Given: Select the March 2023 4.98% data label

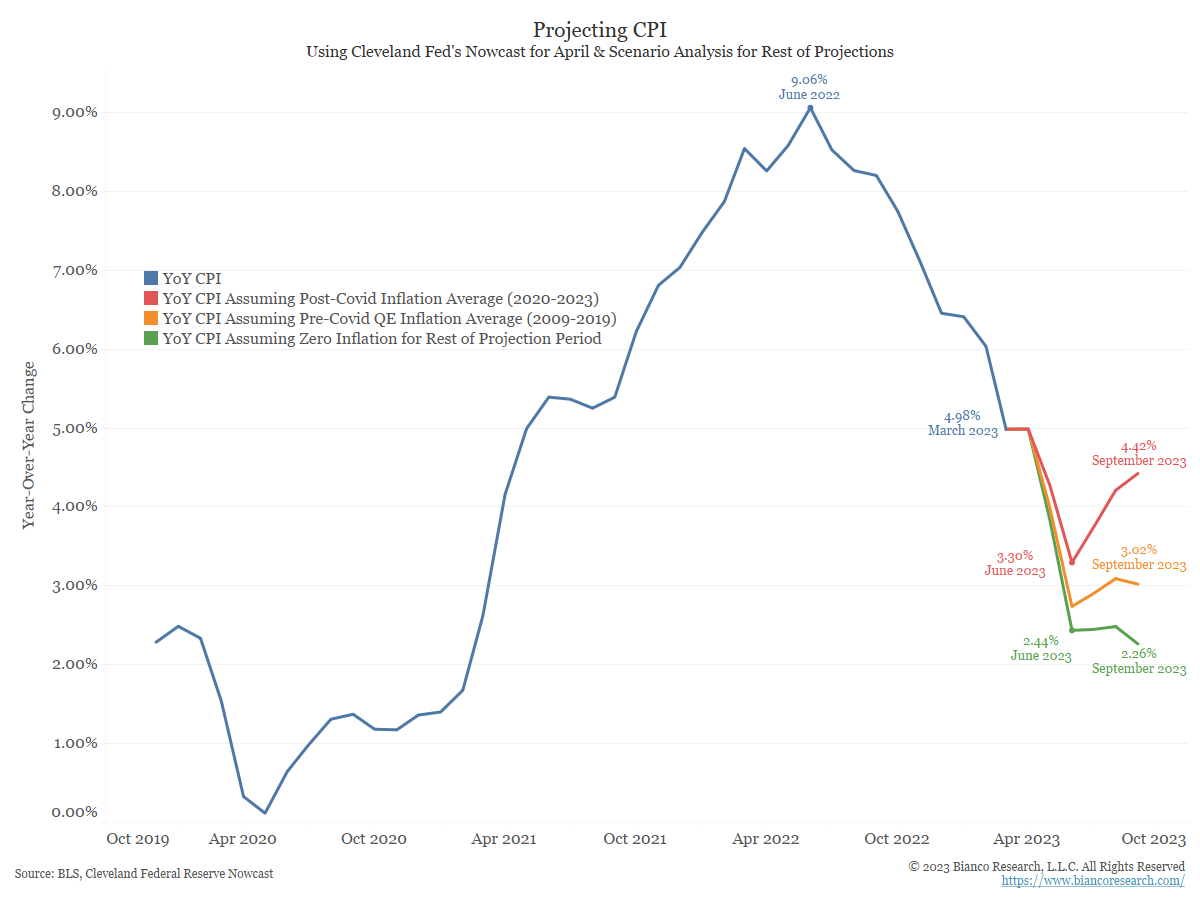Looking at the screenshot, I should pos(961,423).
